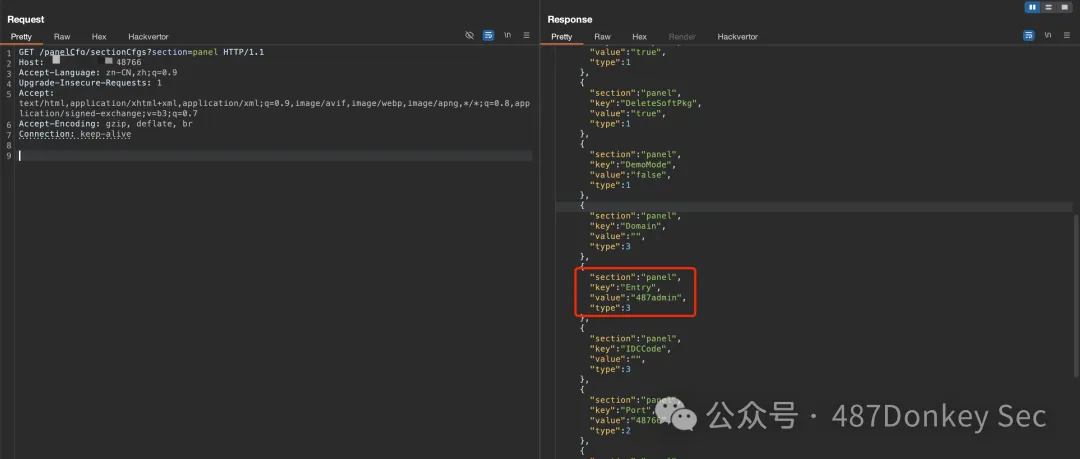Open Response panel options menu
This screenshot has width=1080, height=459.
click(x=1066, y=35)
